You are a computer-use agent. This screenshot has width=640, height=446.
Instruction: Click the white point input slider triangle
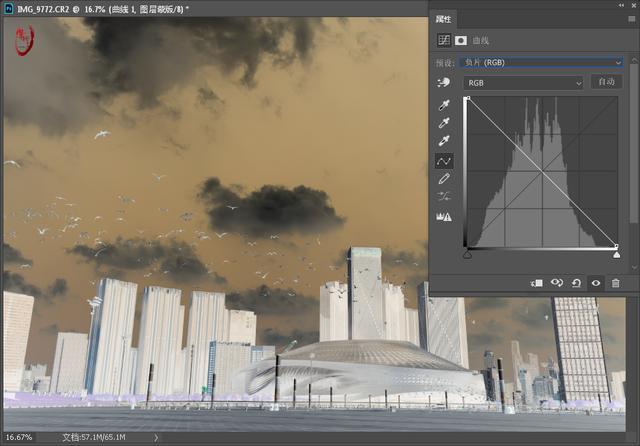point(616,255)
